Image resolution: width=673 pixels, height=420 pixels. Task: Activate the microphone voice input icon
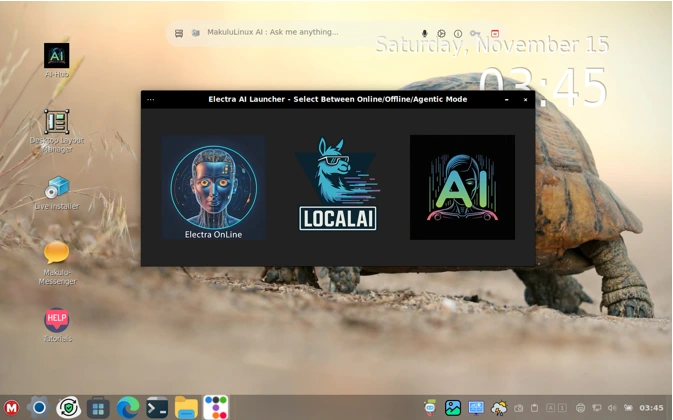(424, 33)
